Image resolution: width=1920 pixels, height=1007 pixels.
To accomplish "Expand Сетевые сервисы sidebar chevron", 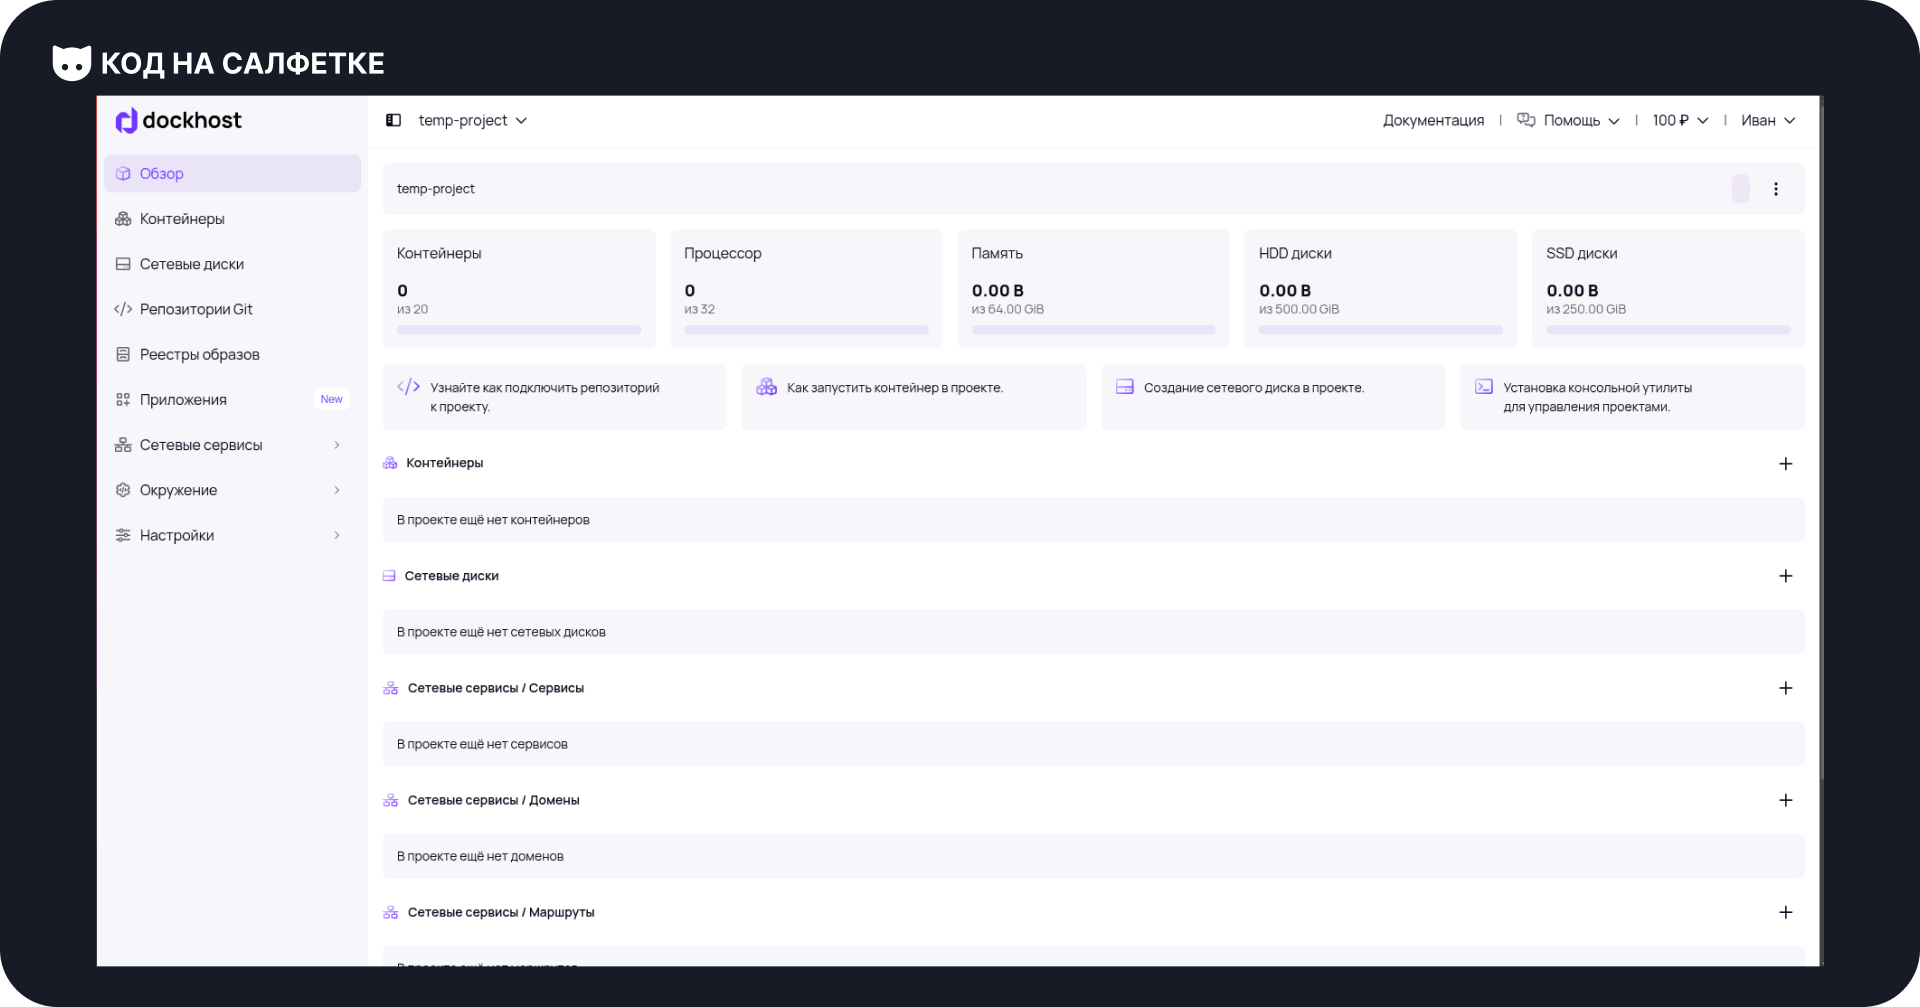I will [337, 445].
